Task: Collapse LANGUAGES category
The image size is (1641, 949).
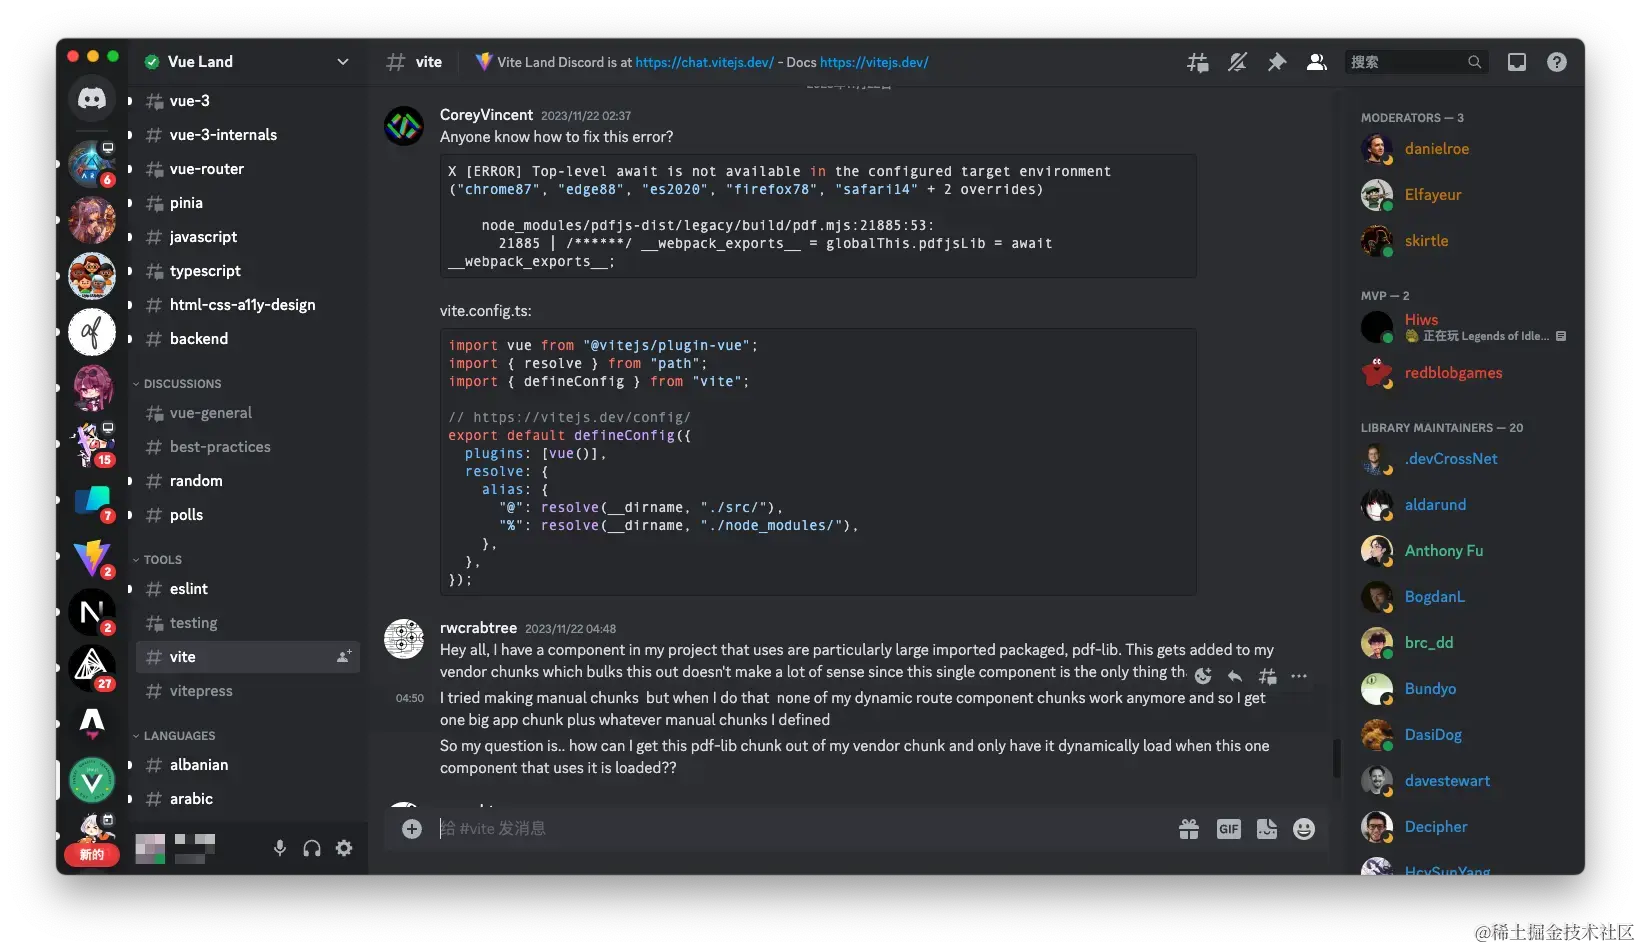Action: pos(174,736)
